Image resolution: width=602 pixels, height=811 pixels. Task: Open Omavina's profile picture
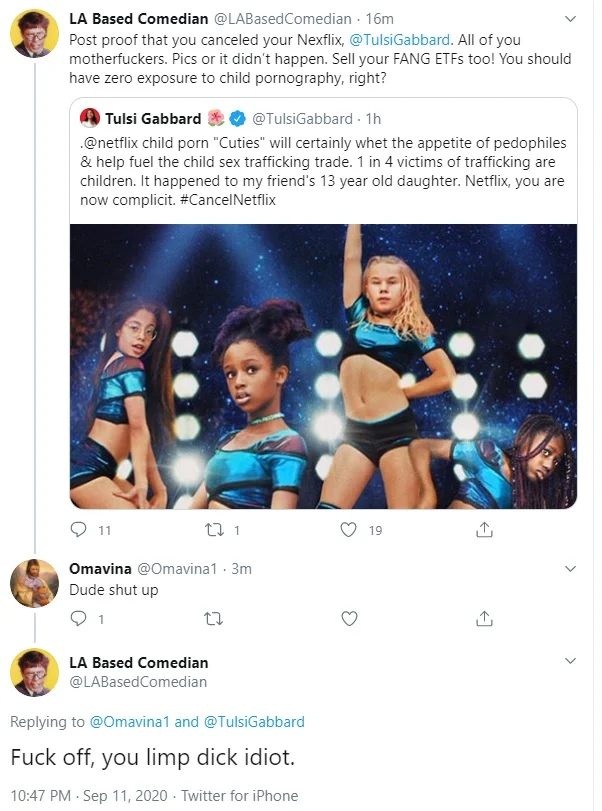click(34, 583)
